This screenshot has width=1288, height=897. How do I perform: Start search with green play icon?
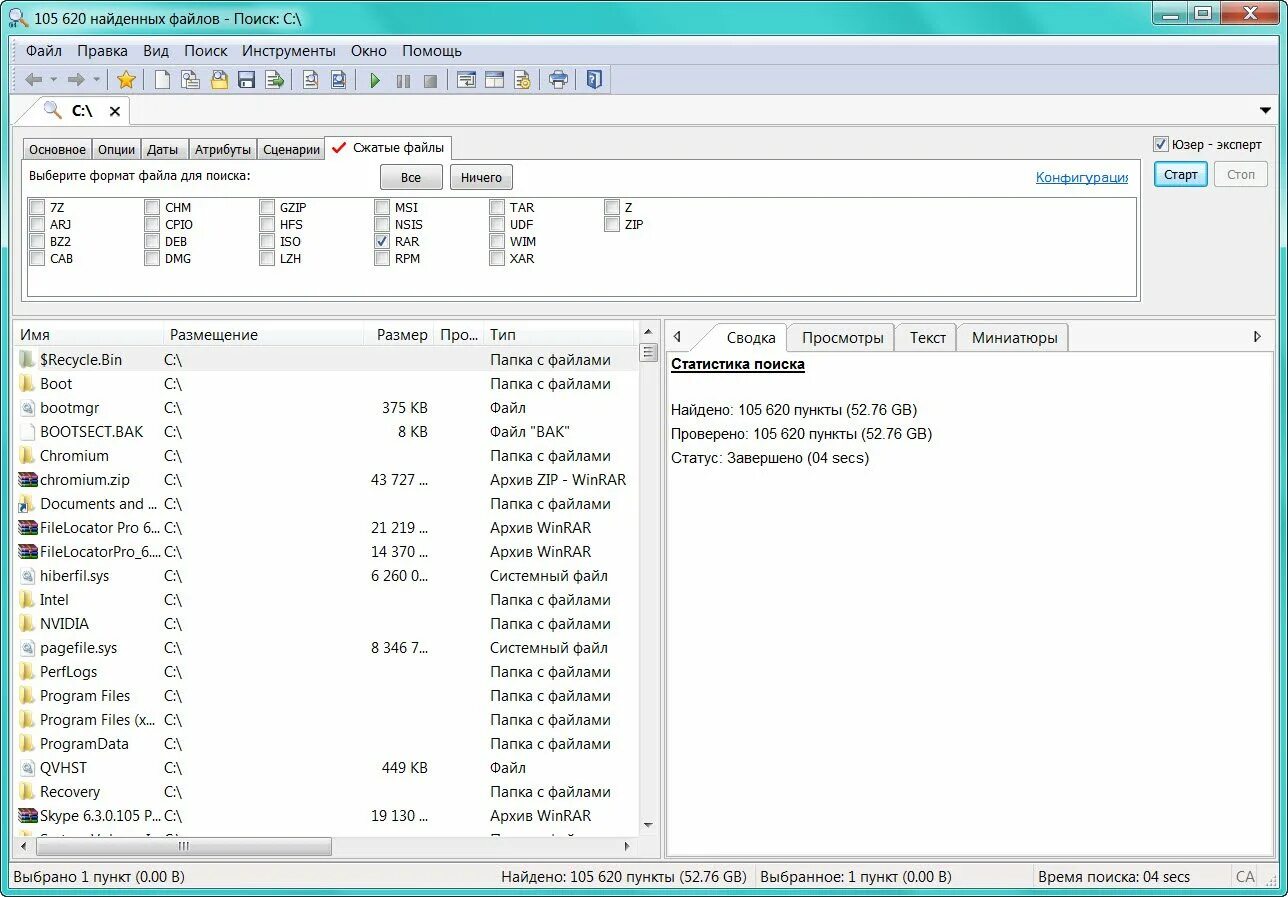point(375,80)
